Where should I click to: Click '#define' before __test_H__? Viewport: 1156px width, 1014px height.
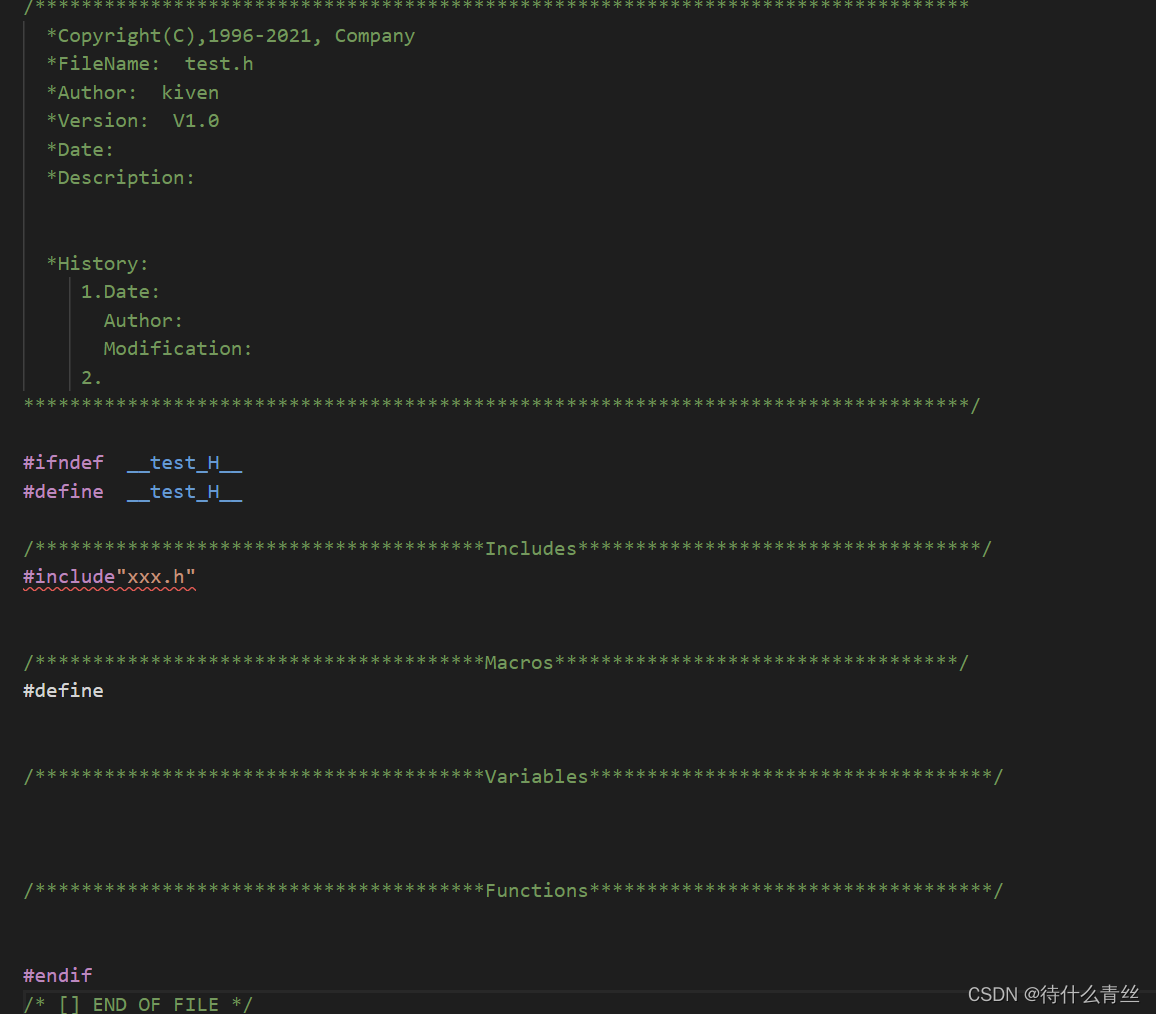point(63,491)
